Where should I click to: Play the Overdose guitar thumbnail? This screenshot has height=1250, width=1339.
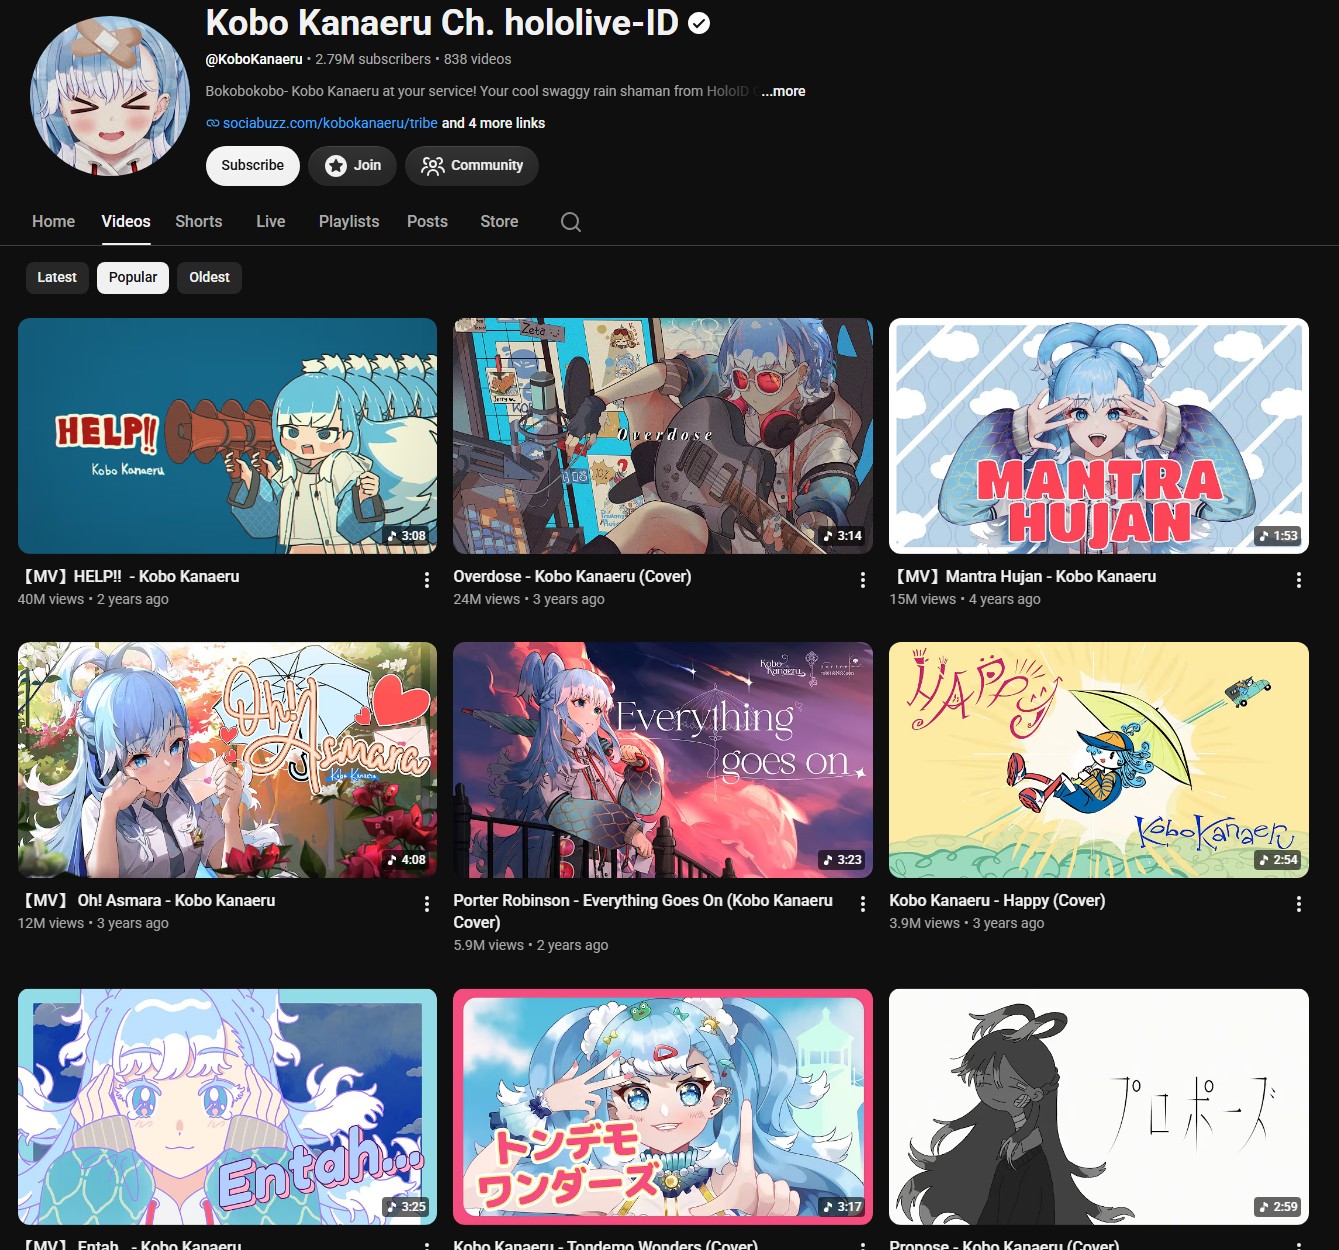pyautogui.click(x=663, y=436)
